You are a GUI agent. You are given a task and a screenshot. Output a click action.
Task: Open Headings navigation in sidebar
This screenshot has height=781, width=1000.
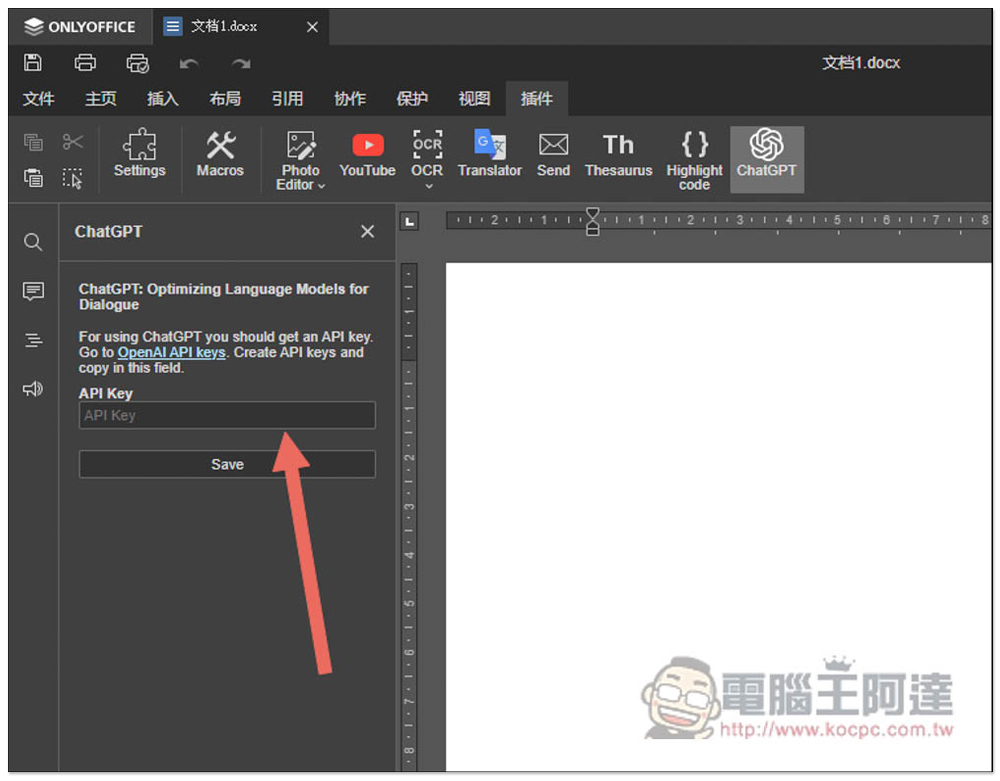33,340
